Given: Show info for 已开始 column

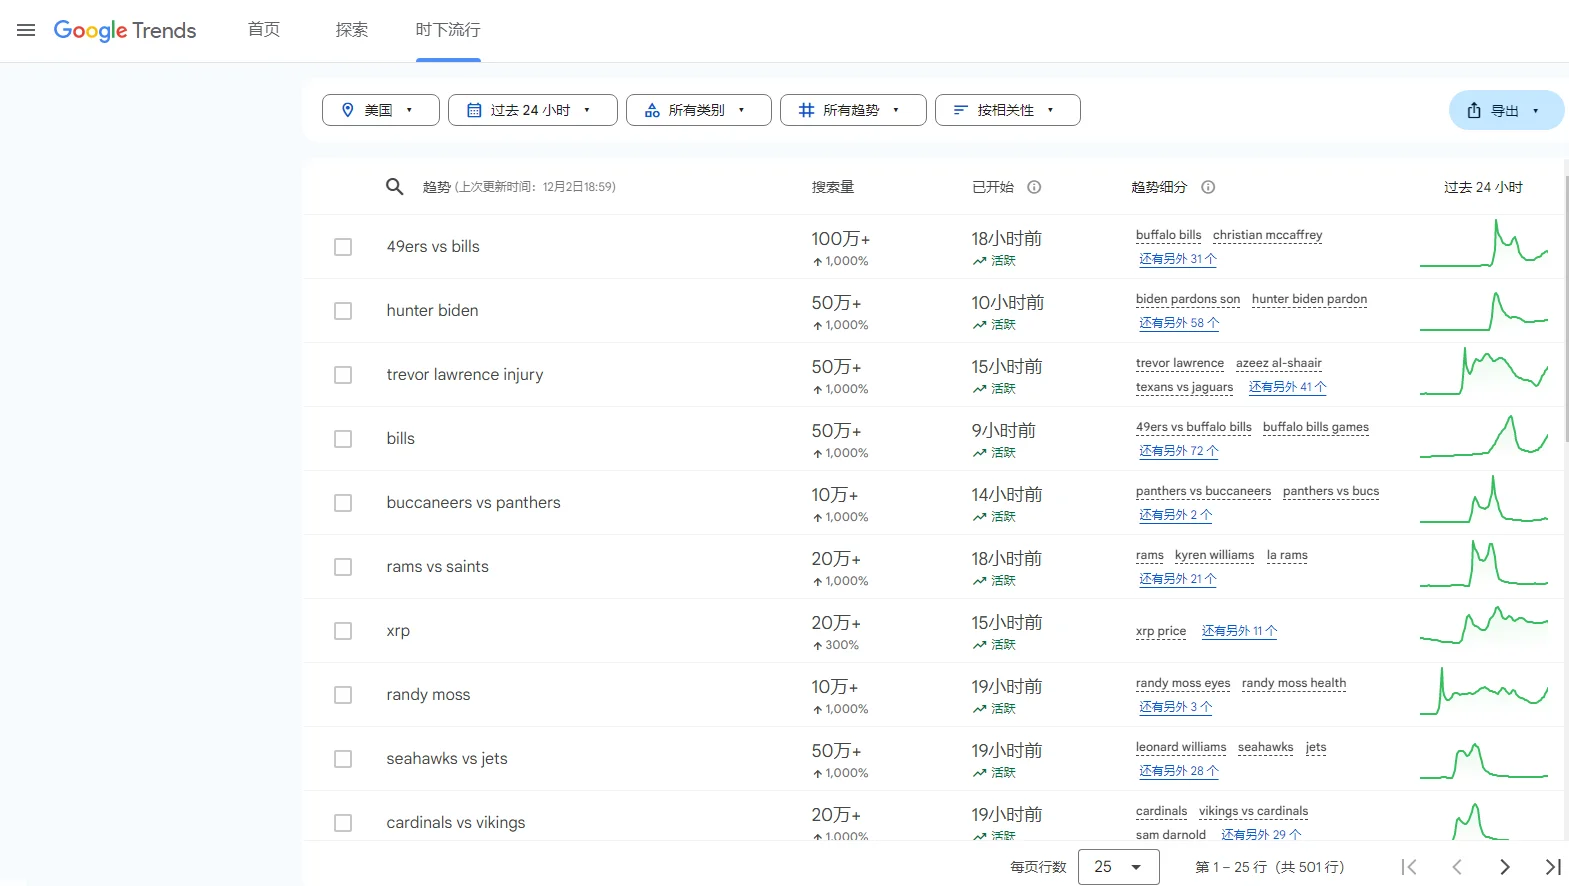Looking at the screenshot, I should pyautogui.click(x=1034, y=187).
